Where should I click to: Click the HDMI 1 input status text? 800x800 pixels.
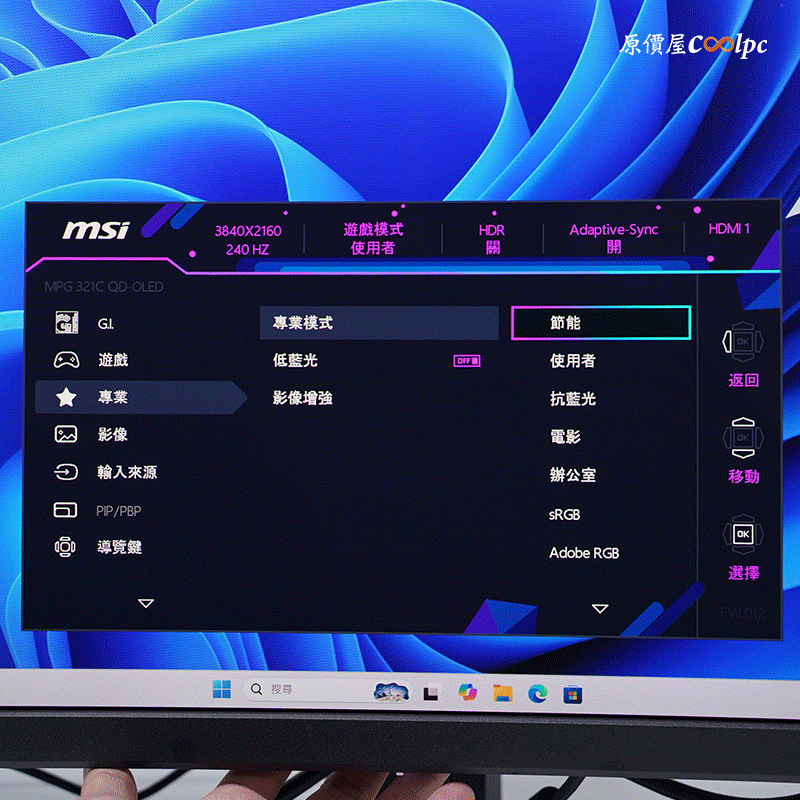pyautogui.click(x=729, y=229)
